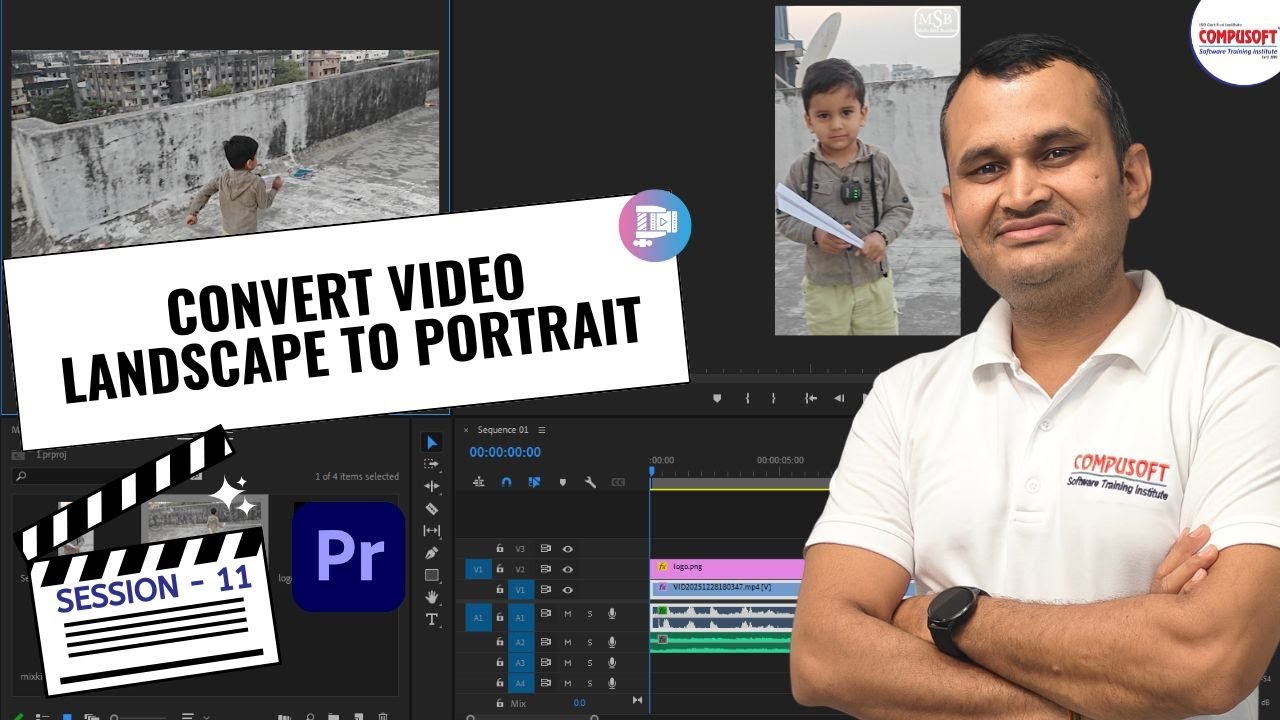Select the Hand tool
1280x720 pixels.
[432, 597]
